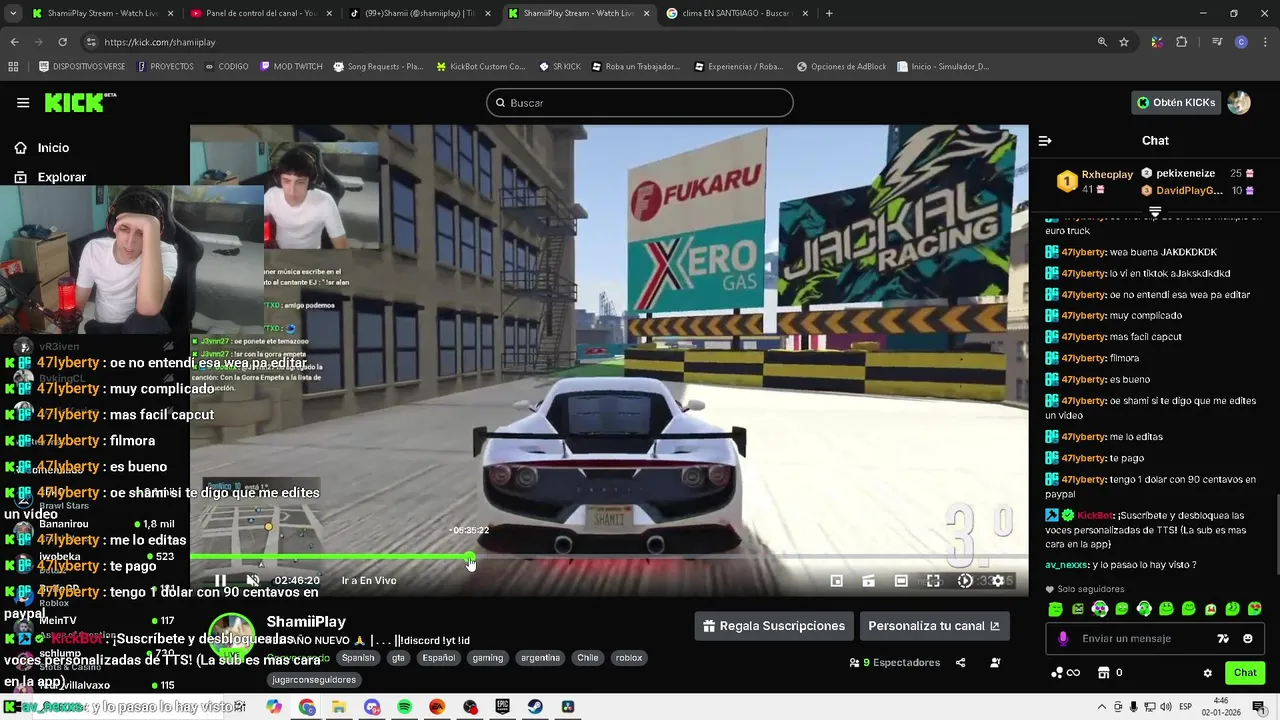Screen dimensions: 1280x720
Task: Bookmark this page with star icon
Action: pyautogui.click(x=1124, y=42)
